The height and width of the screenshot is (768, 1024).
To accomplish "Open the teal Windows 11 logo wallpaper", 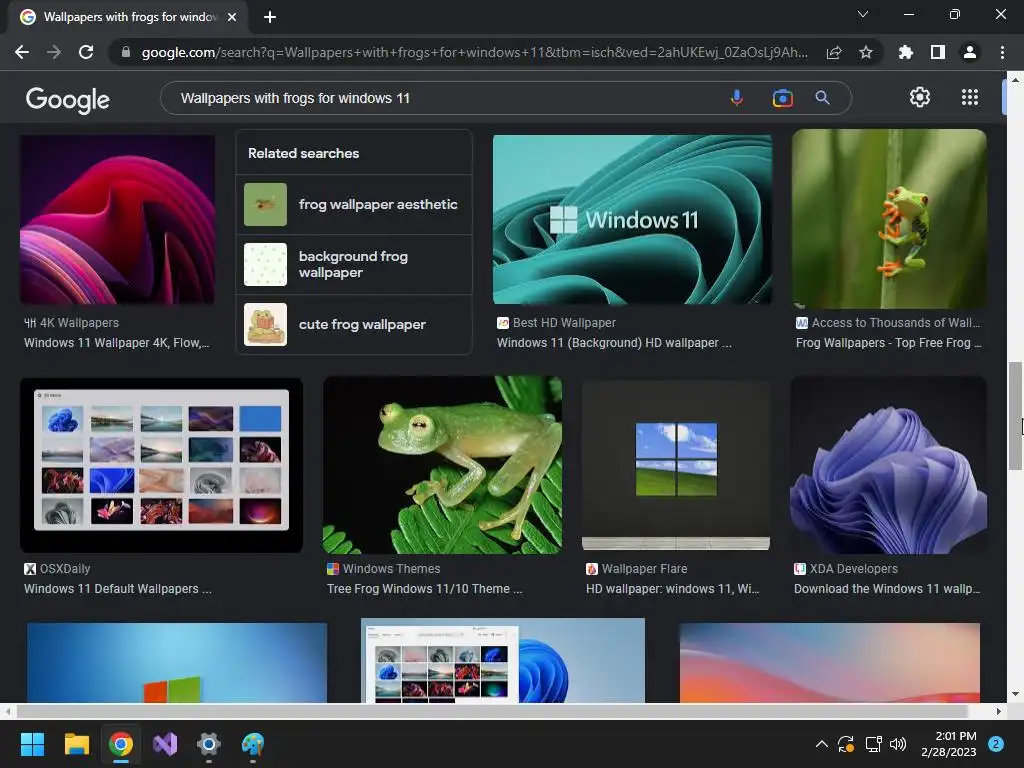I will pos(632,219).
